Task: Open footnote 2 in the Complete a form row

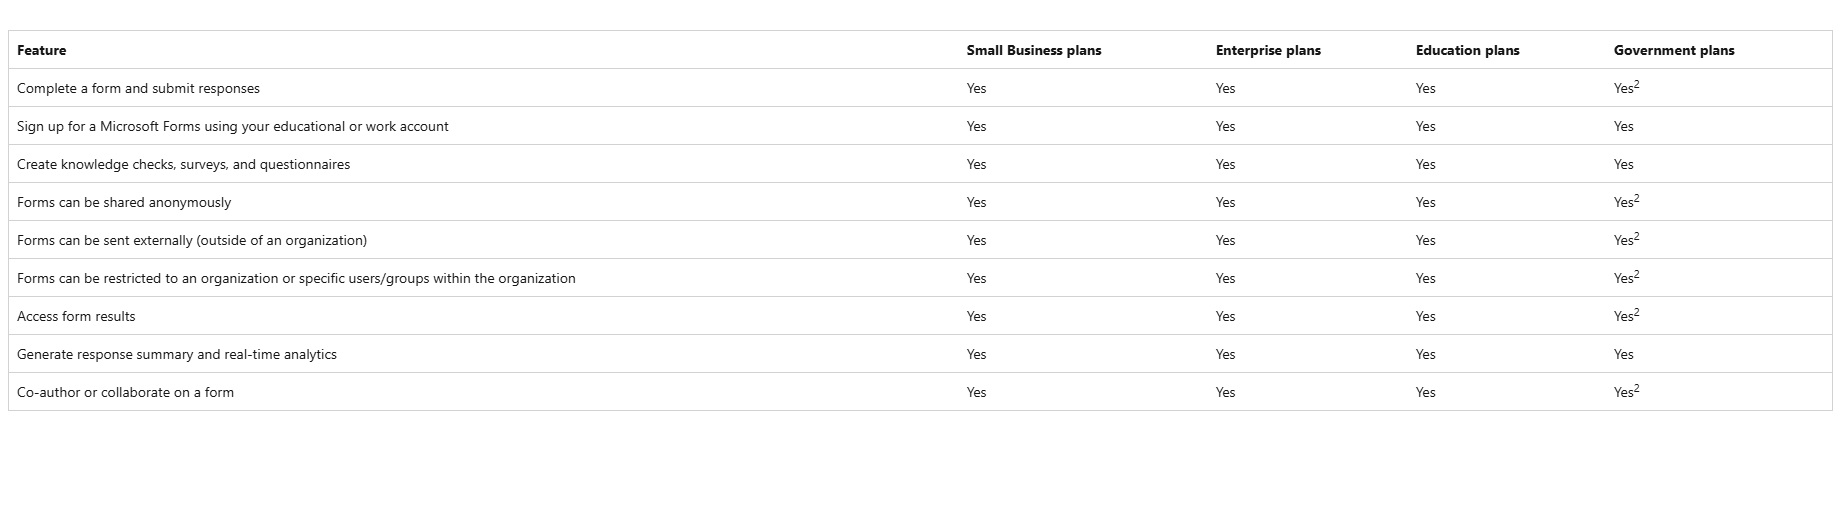Action: point(1637,85)
